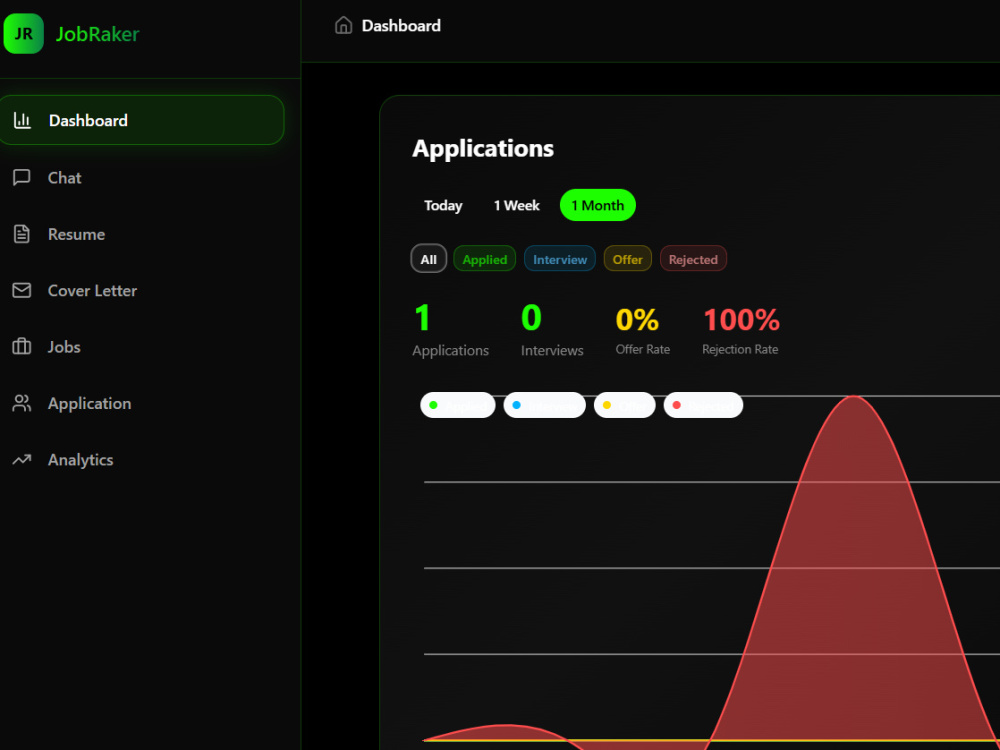
Task: Click the JR logo badge
Action: [x=24, y=34]
